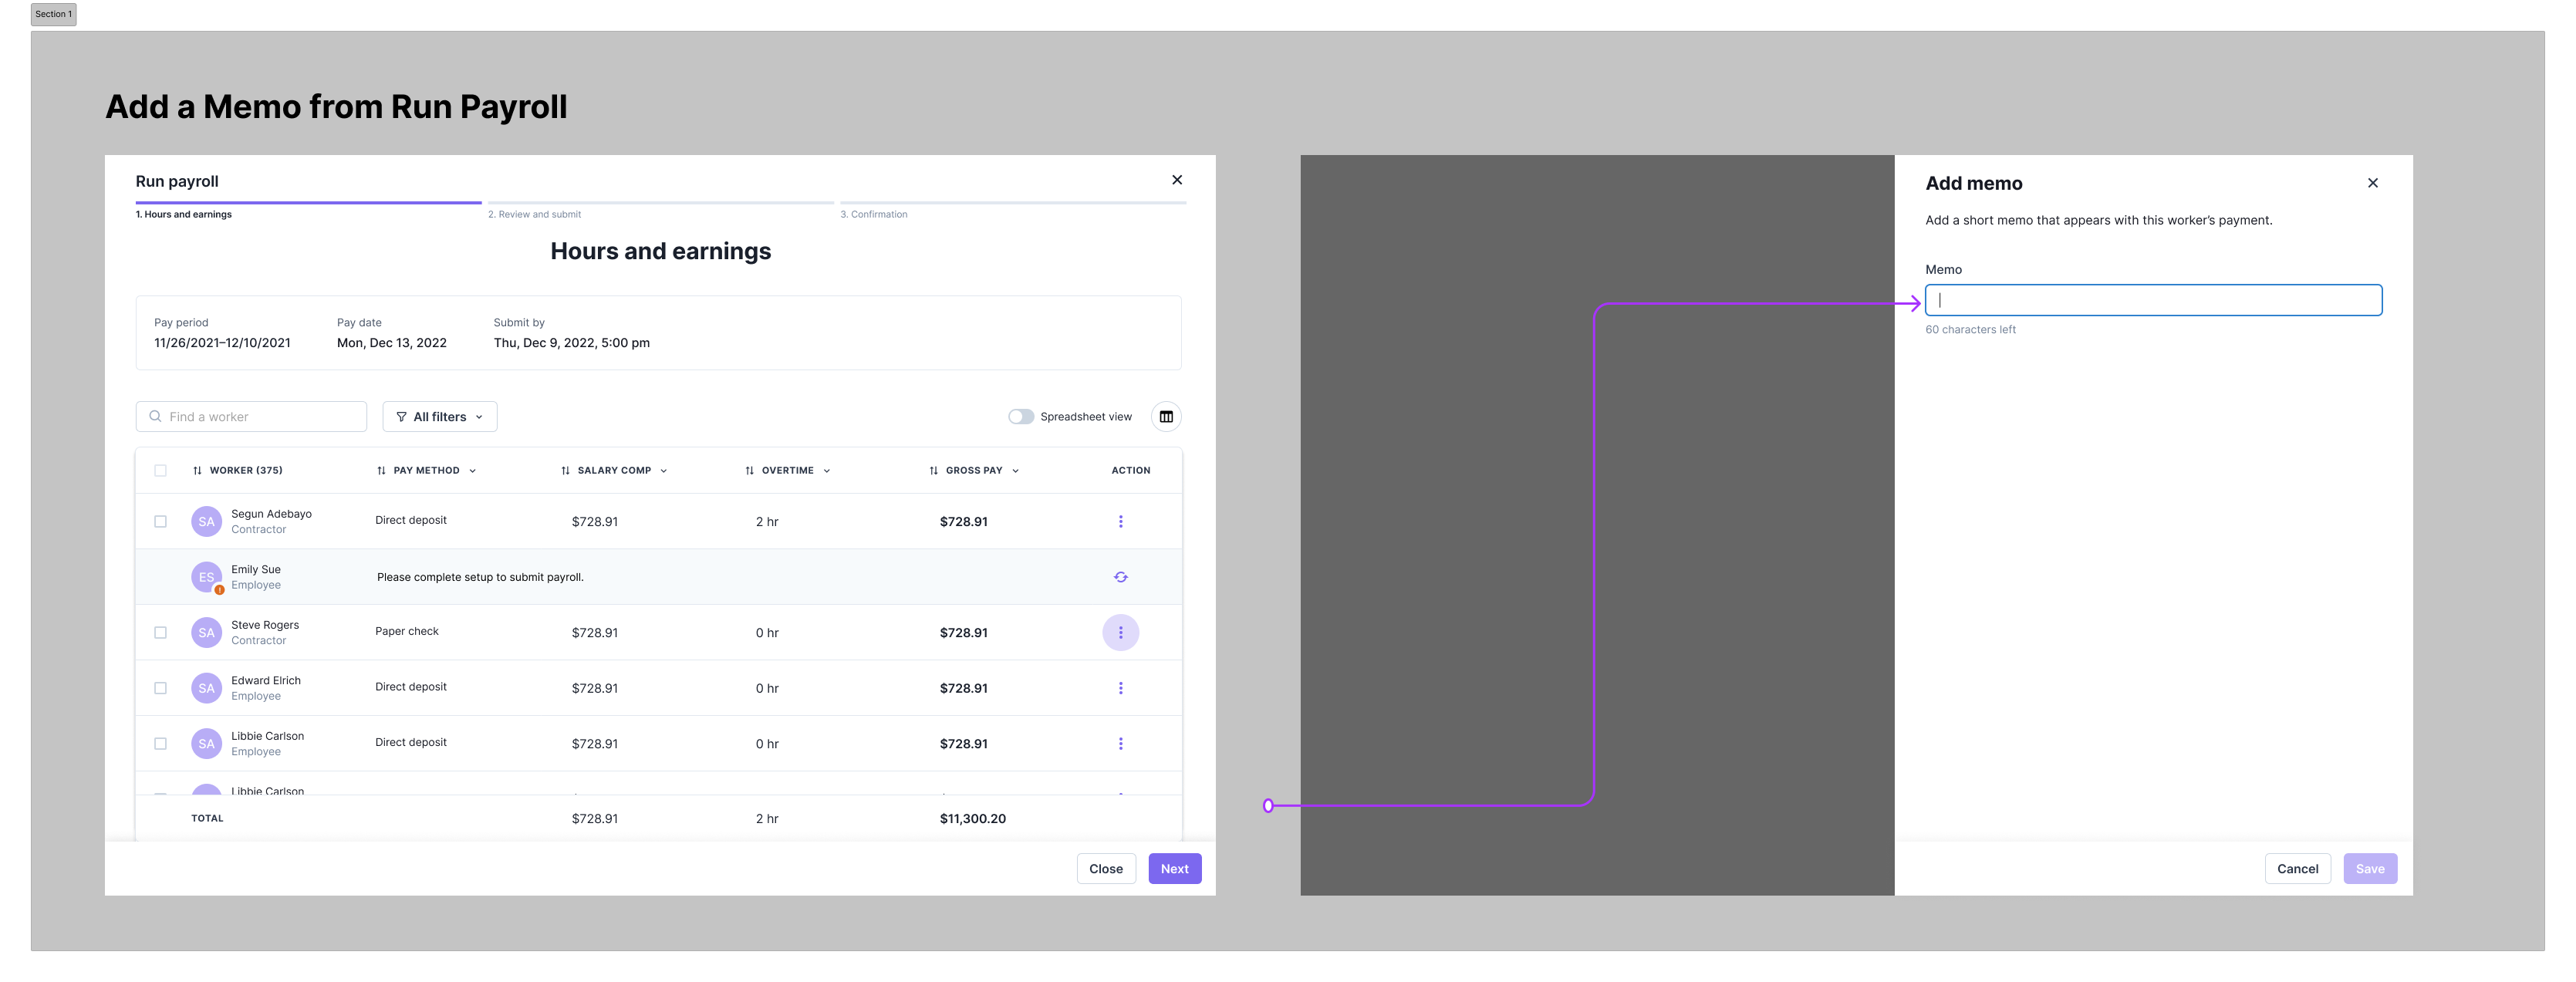Viewport: 2576px width, 982px height.
Task: Close the Run payroll dialog
Action: [1177, 180]
